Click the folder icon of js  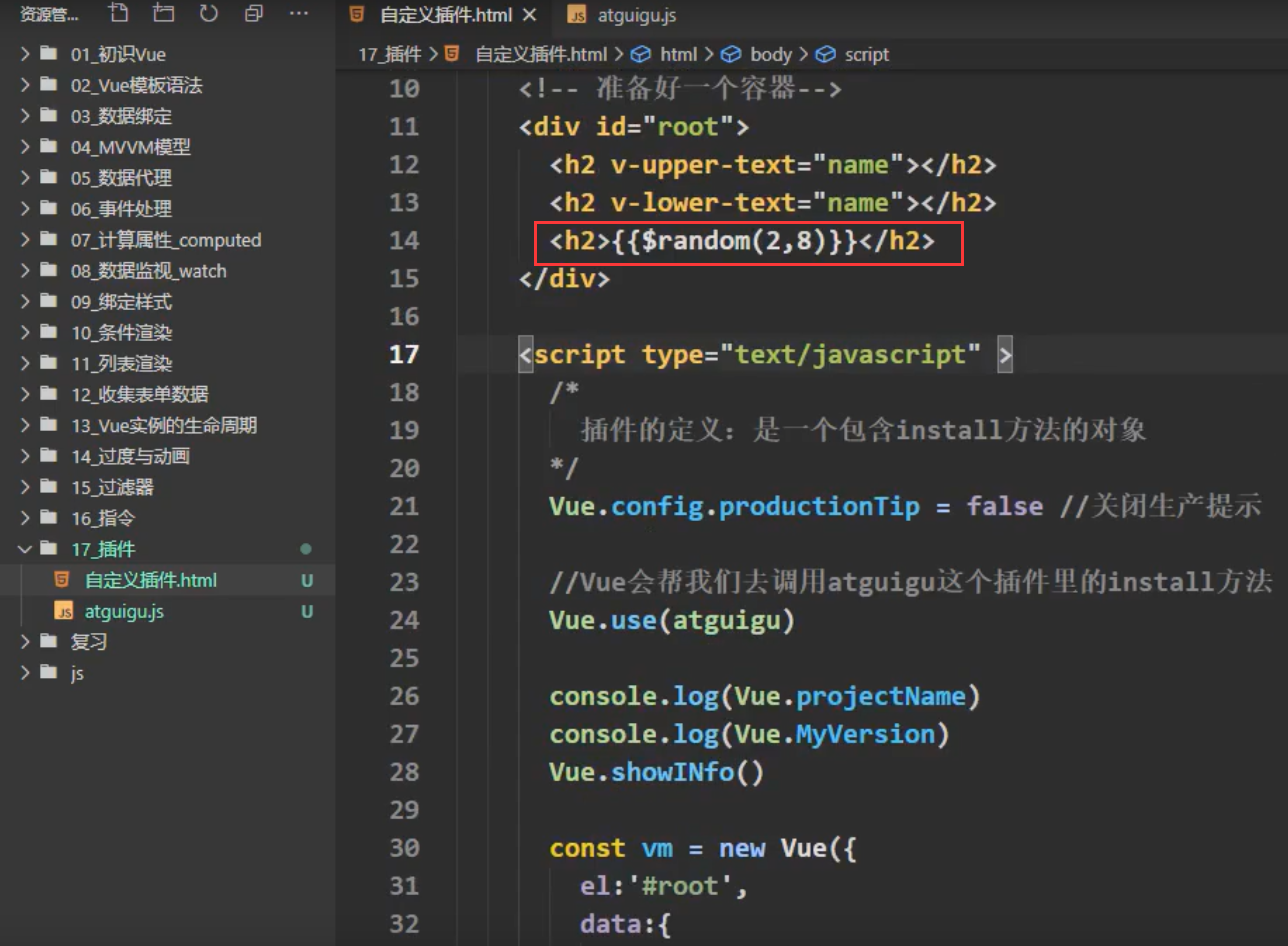pyautogui.click(x=49, y=673)
